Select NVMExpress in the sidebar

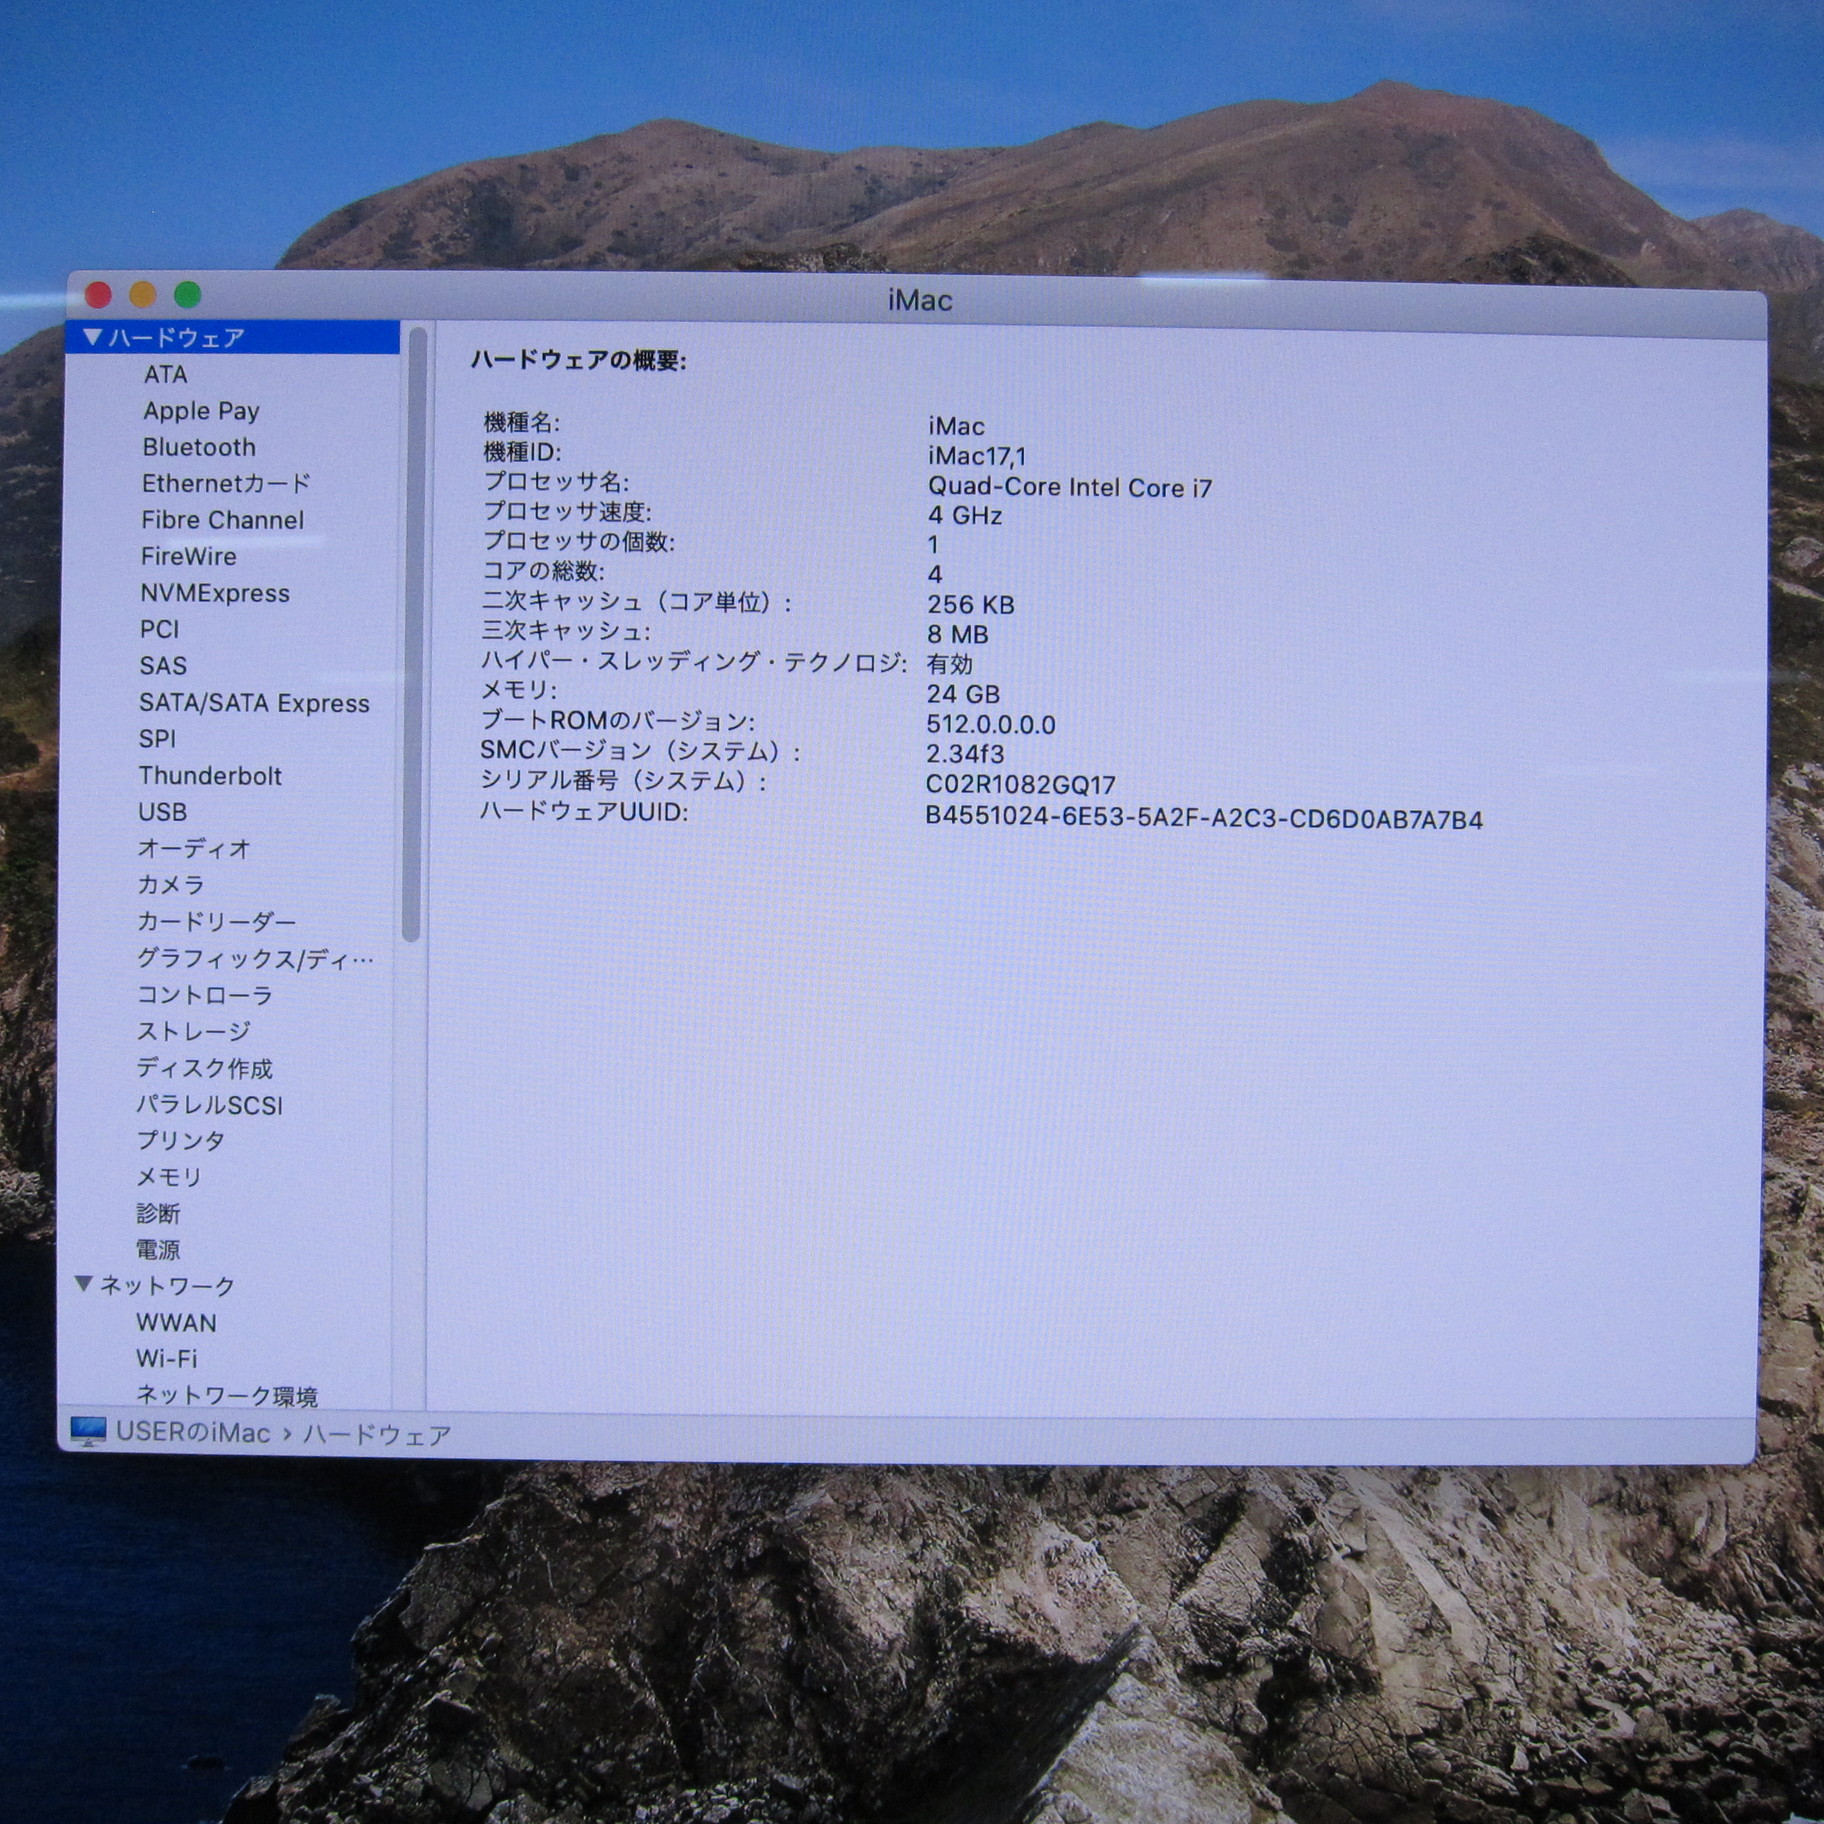[215, 593]
